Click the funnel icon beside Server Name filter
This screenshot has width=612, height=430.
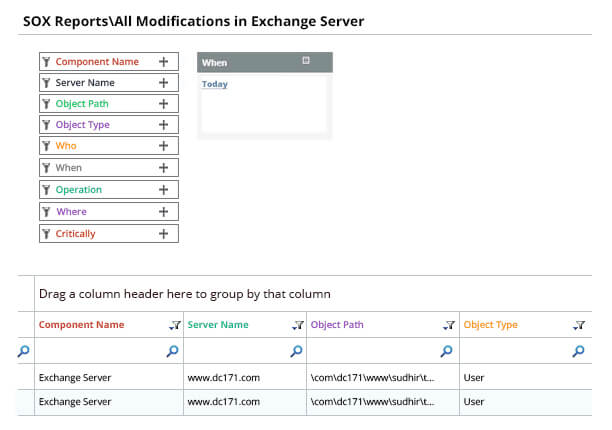point(46,83)
